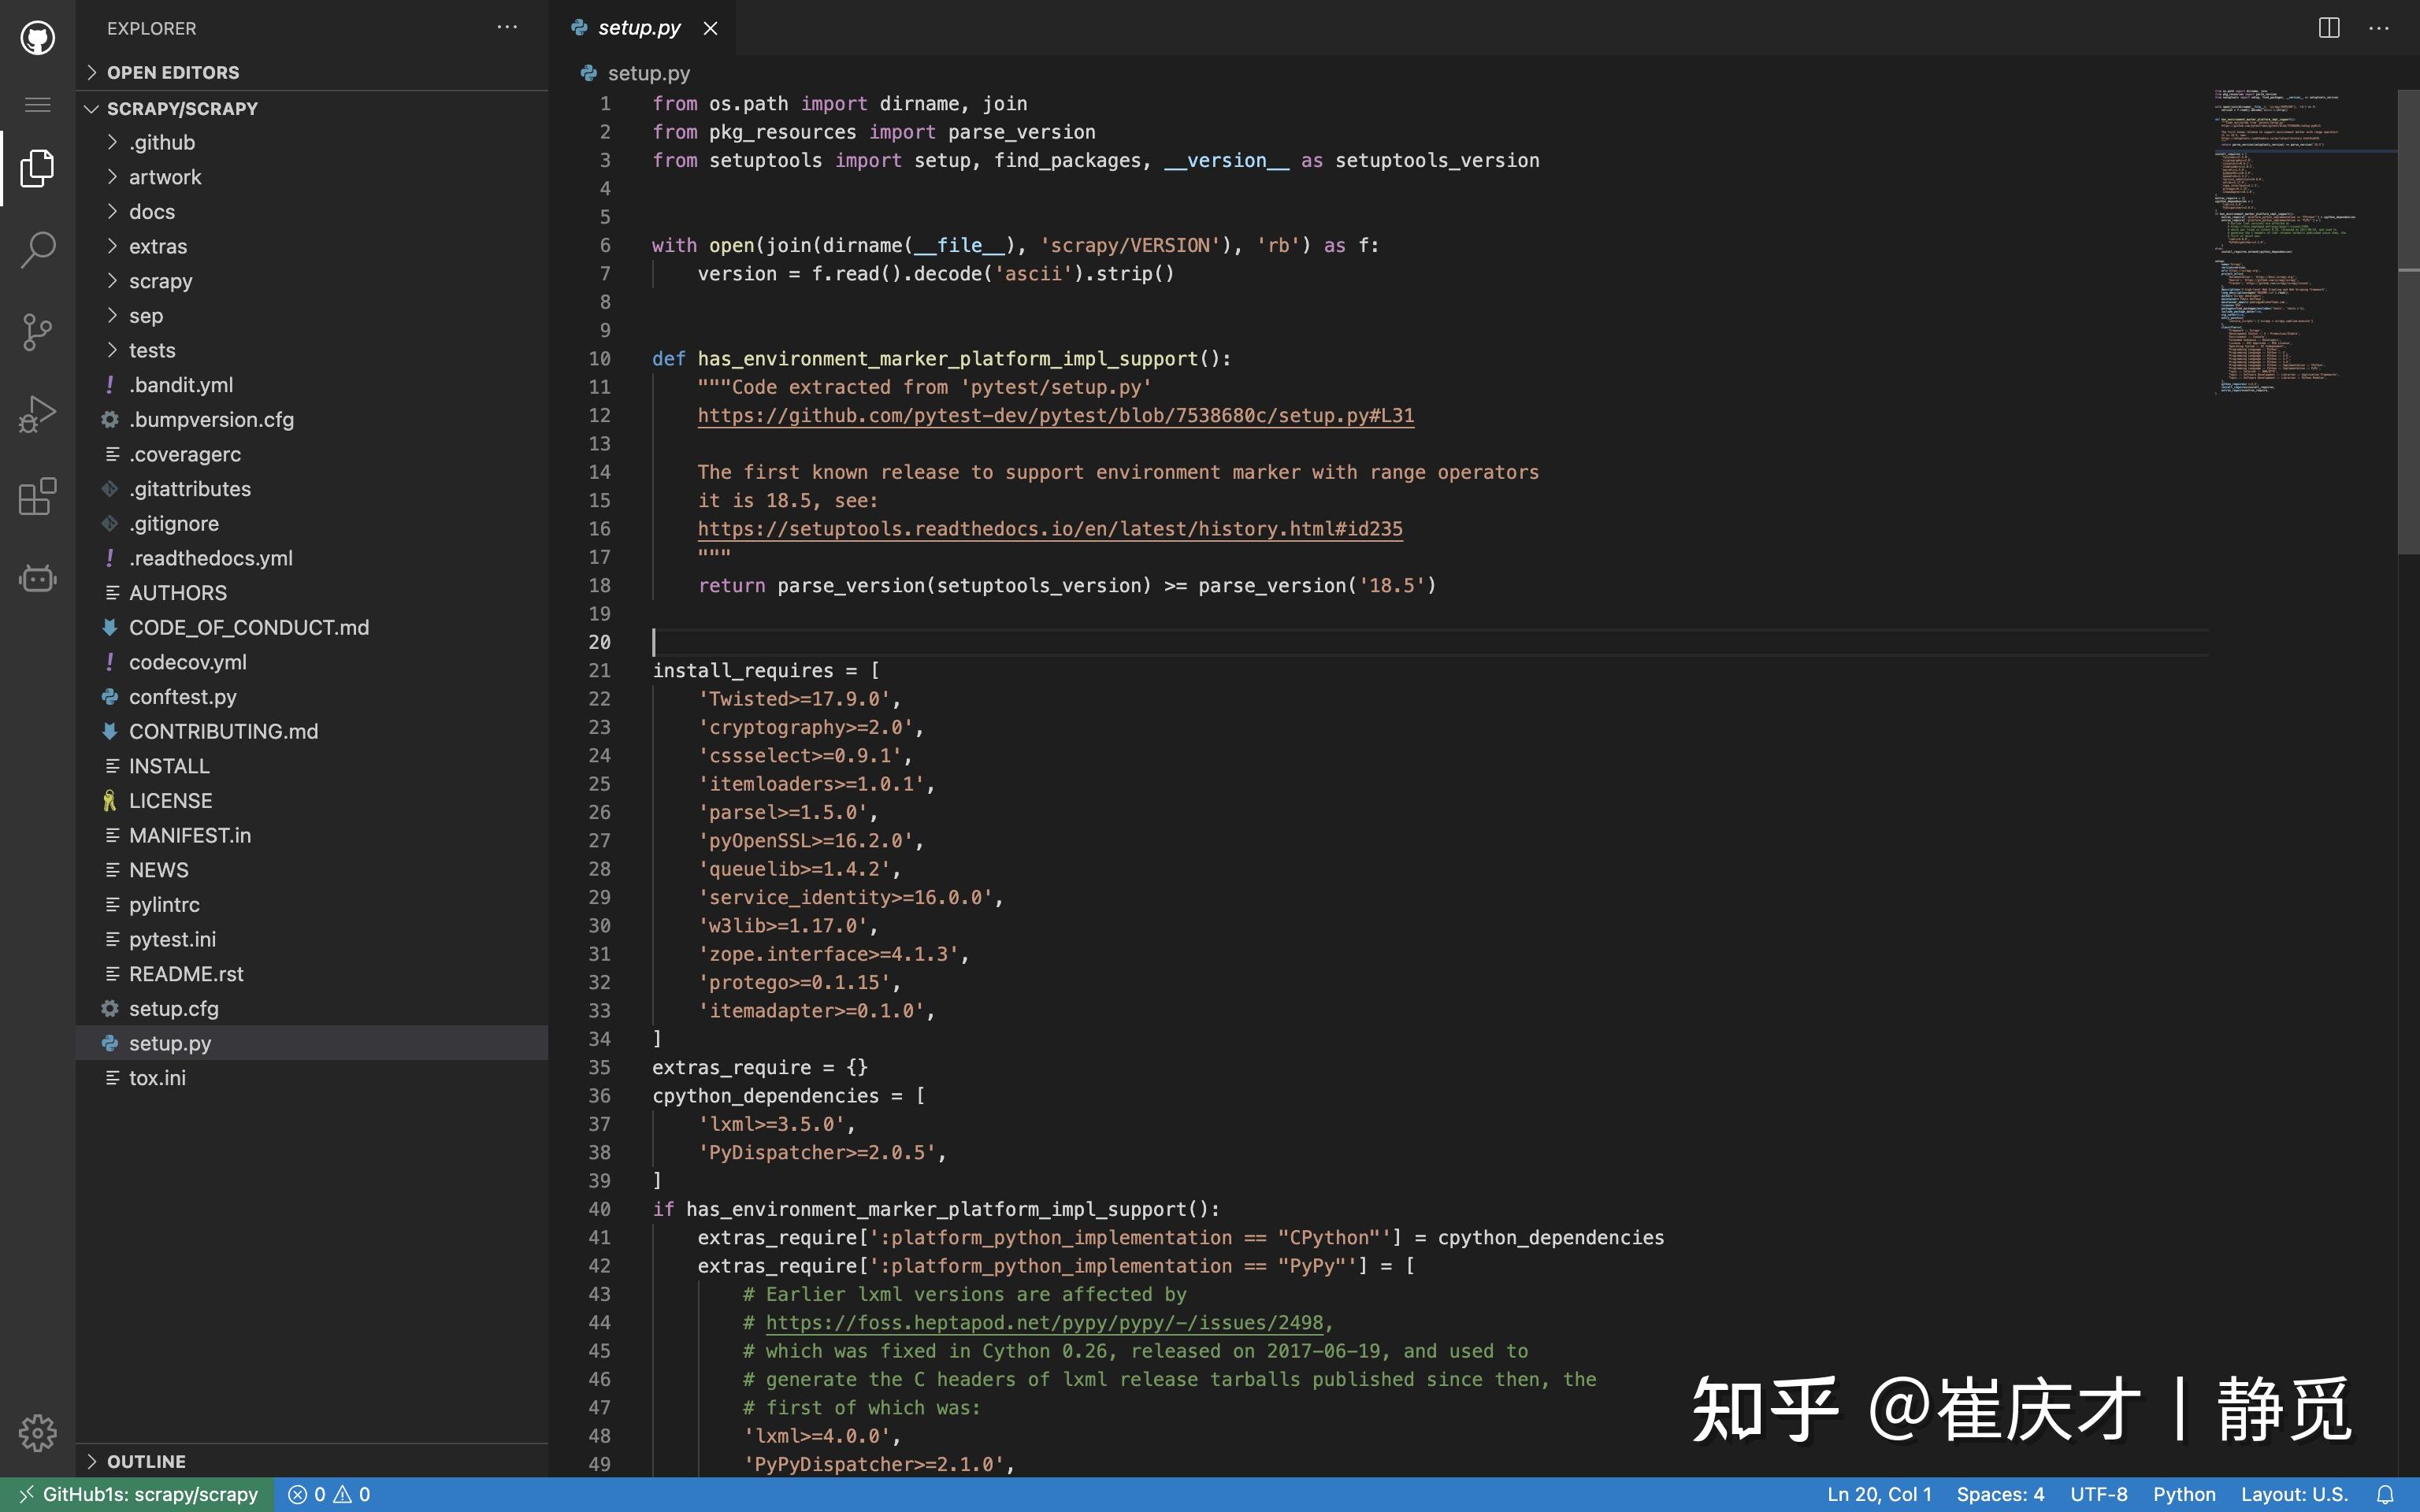Open the editor More Actions menu

click(2380, 27)
